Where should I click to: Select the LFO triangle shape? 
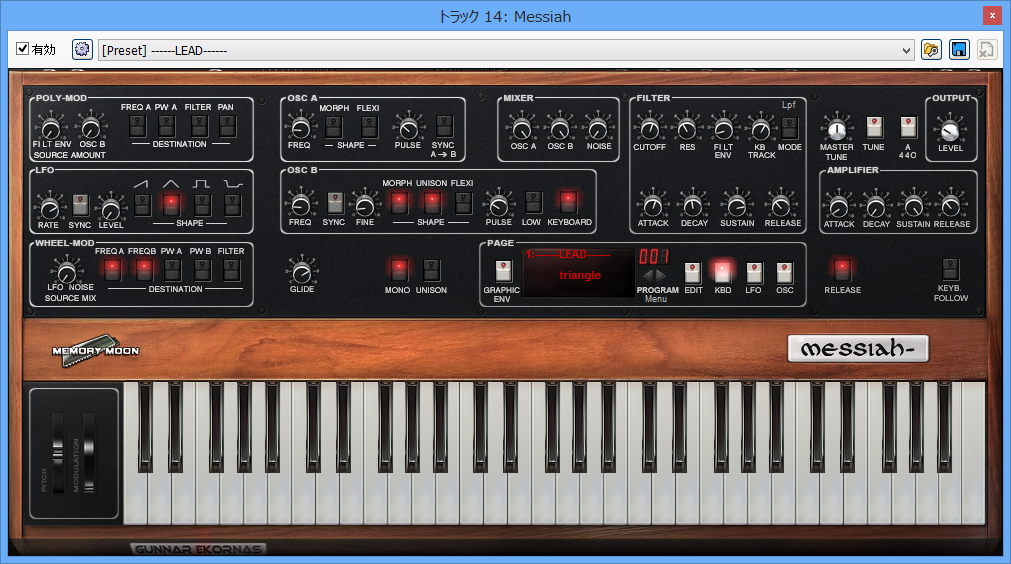pyautogui.click(x=172, y=204)
